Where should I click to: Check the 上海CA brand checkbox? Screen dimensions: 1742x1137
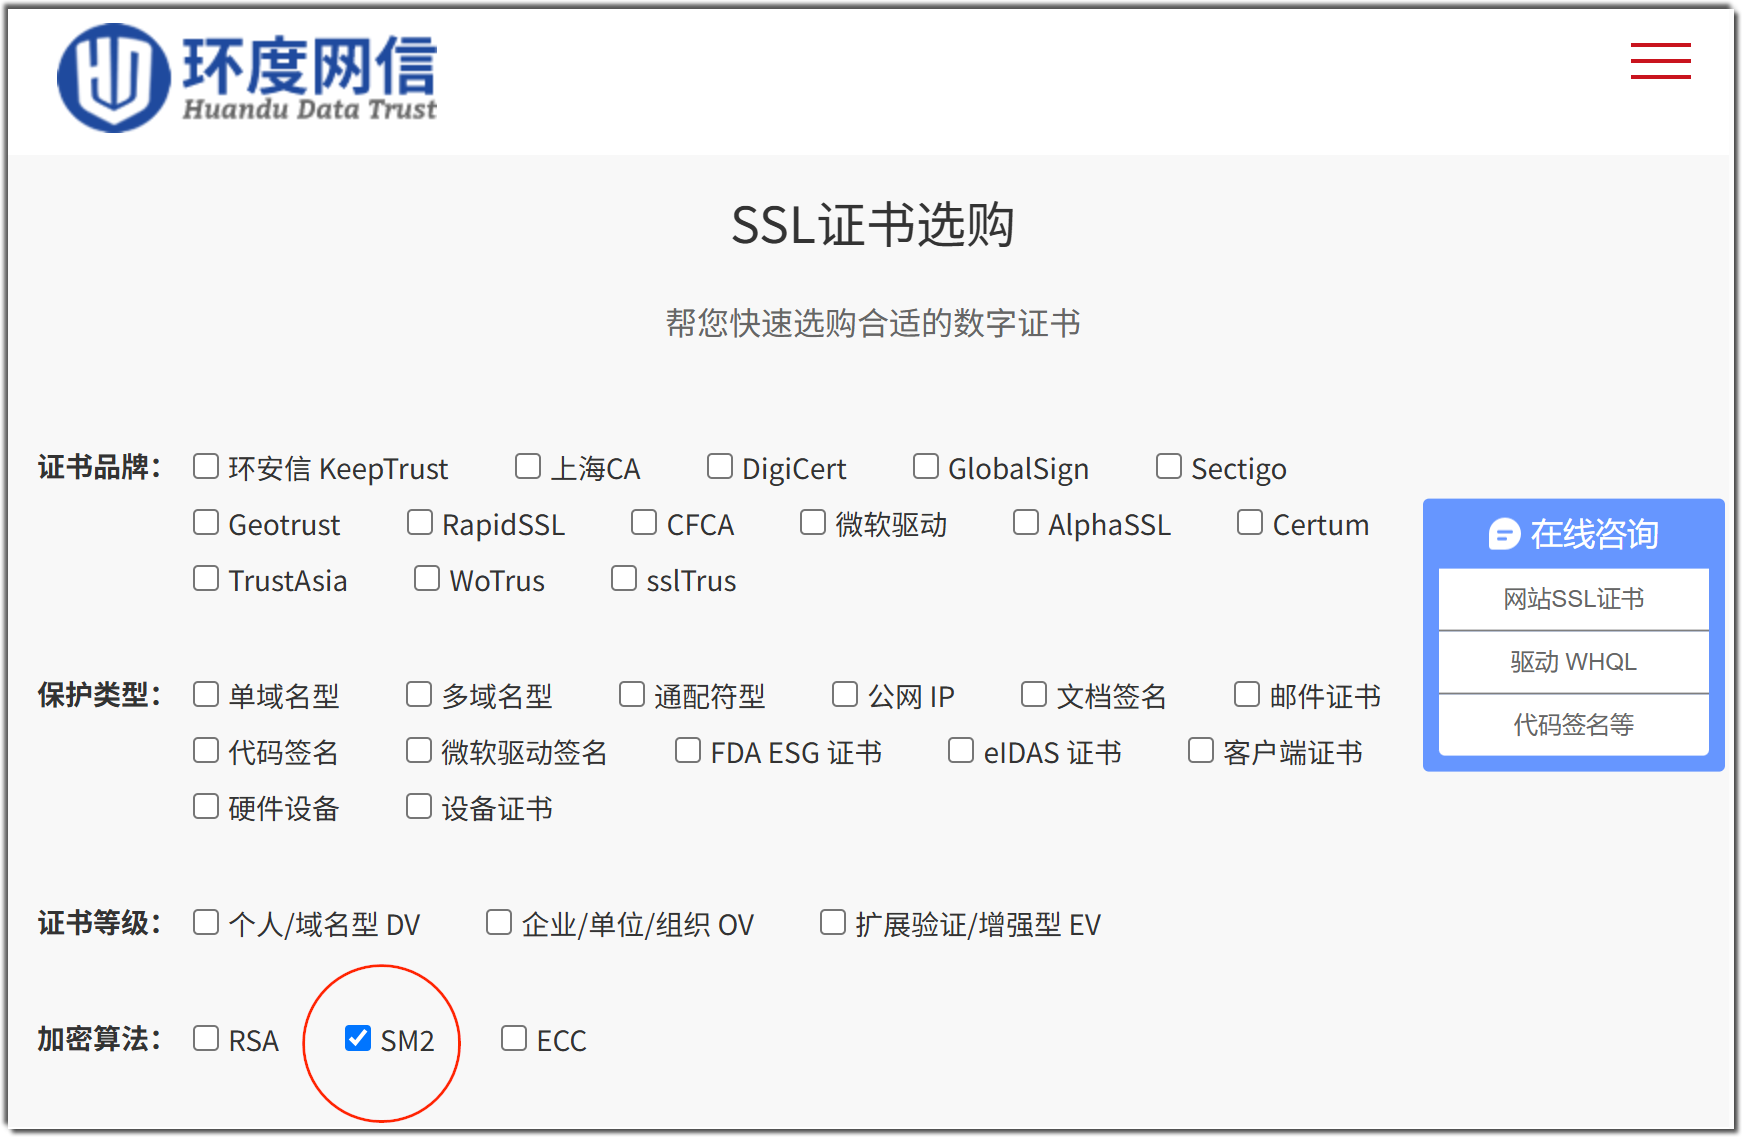click(526, 465)
